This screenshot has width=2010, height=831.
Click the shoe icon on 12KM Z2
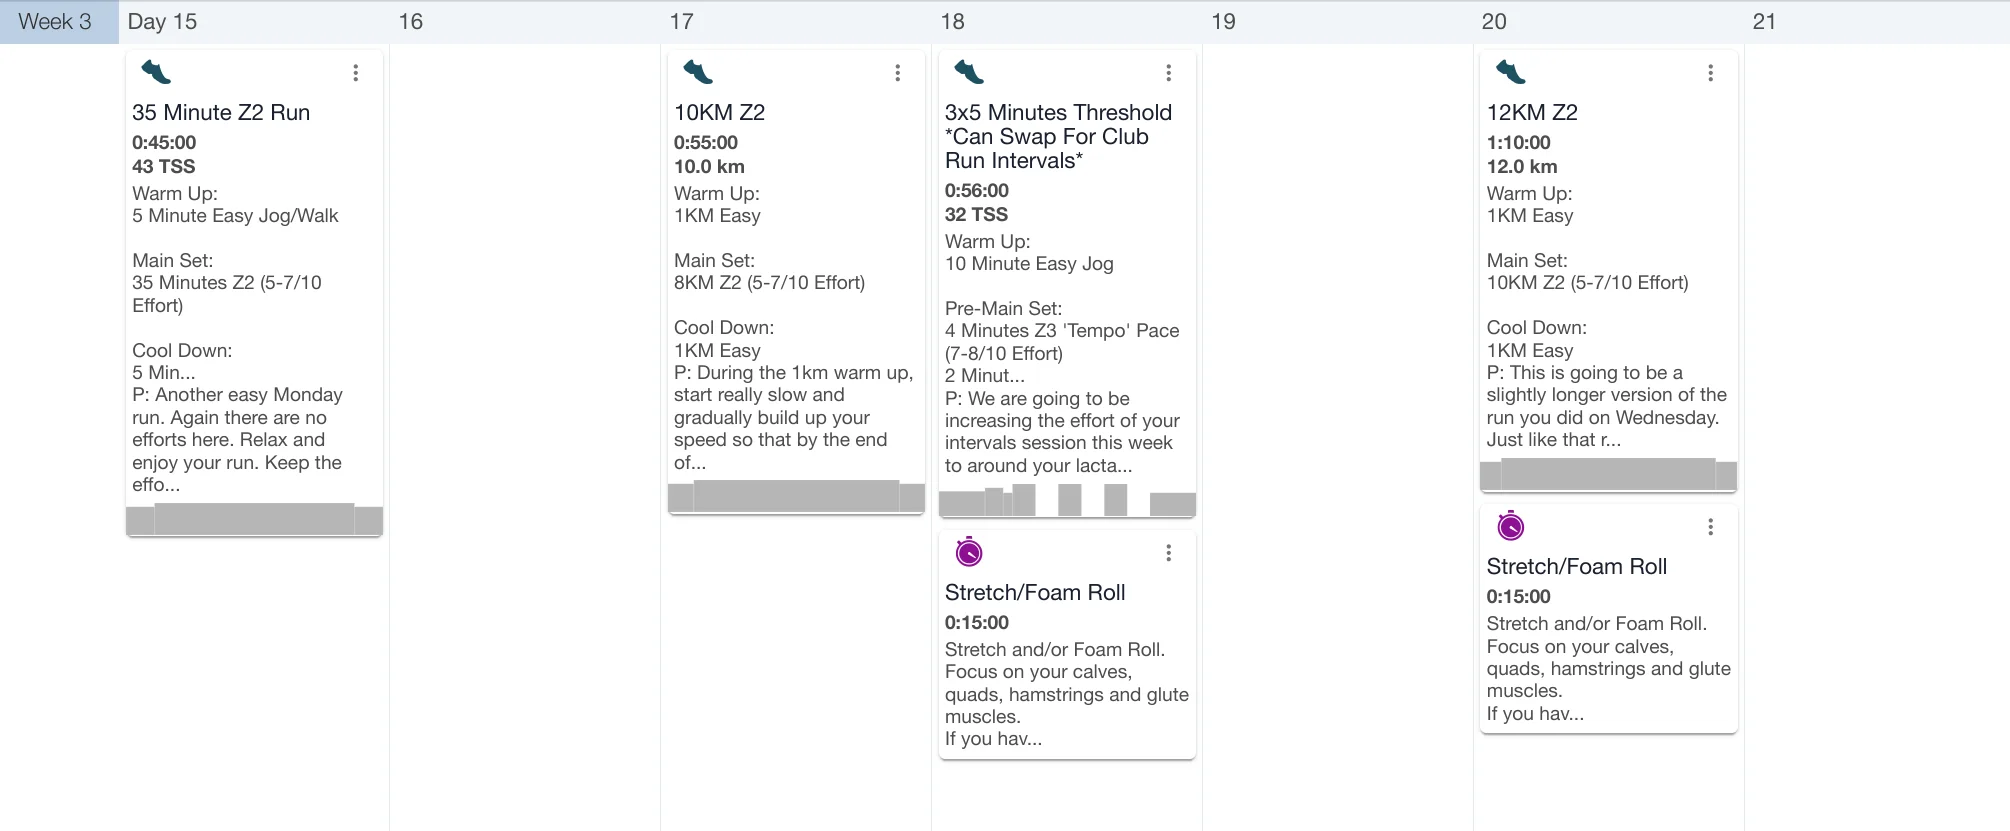click(x=1510, y=72)
